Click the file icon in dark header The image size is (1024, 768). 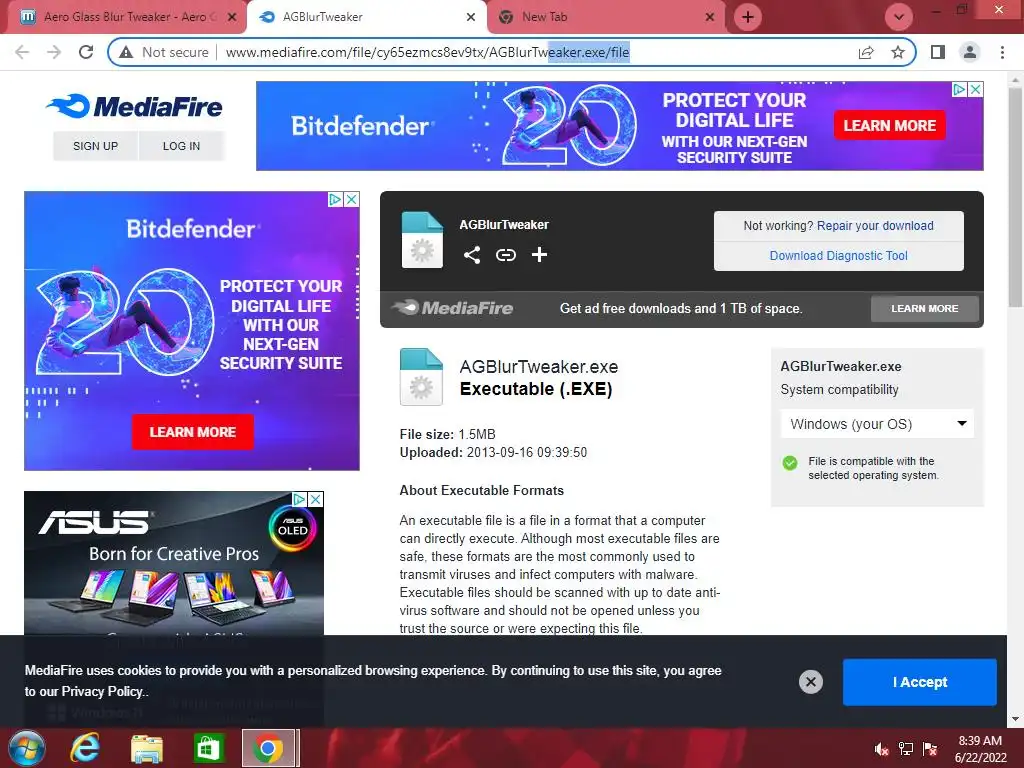pos(422,240)
